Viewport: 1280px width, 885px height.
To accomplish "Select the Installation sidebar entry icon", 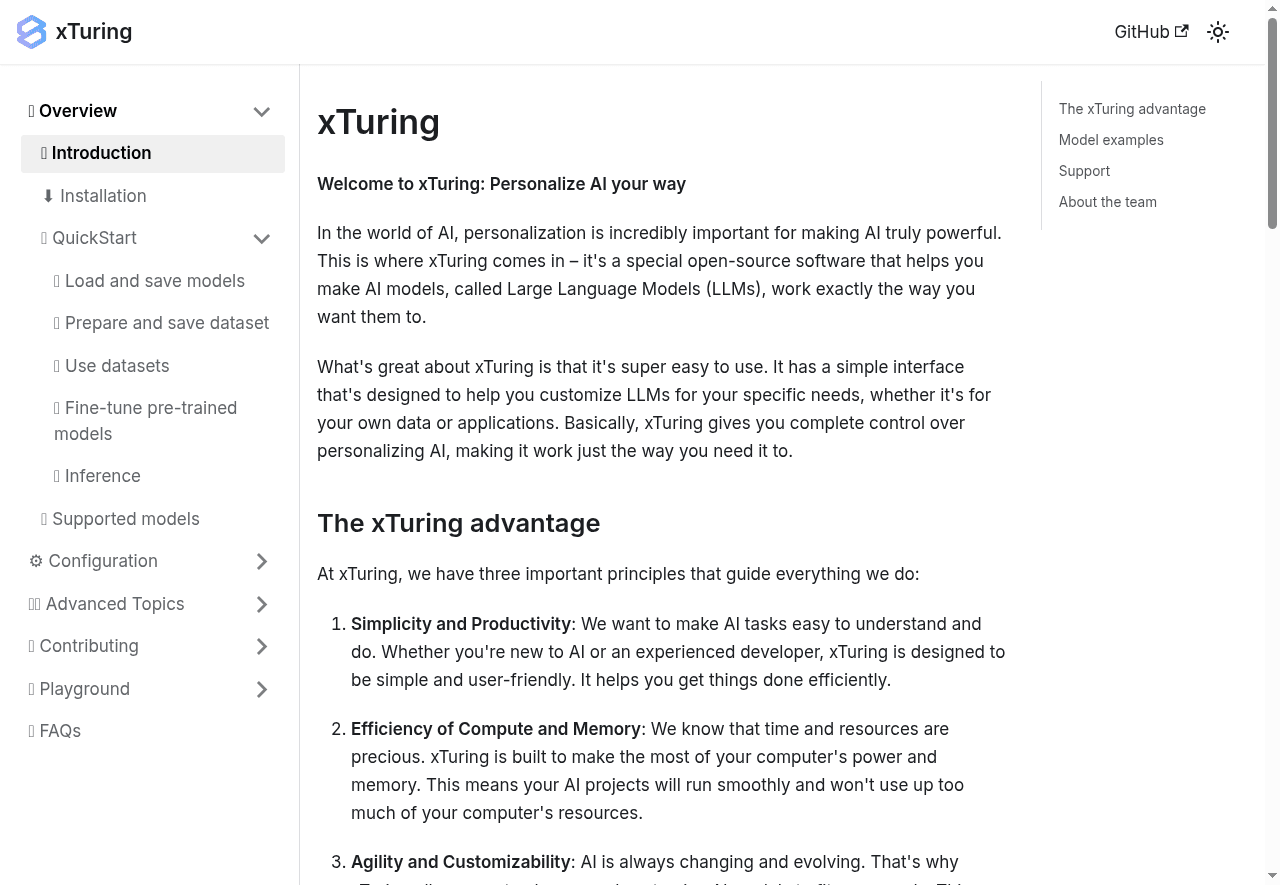I will [x=48, y=196].
